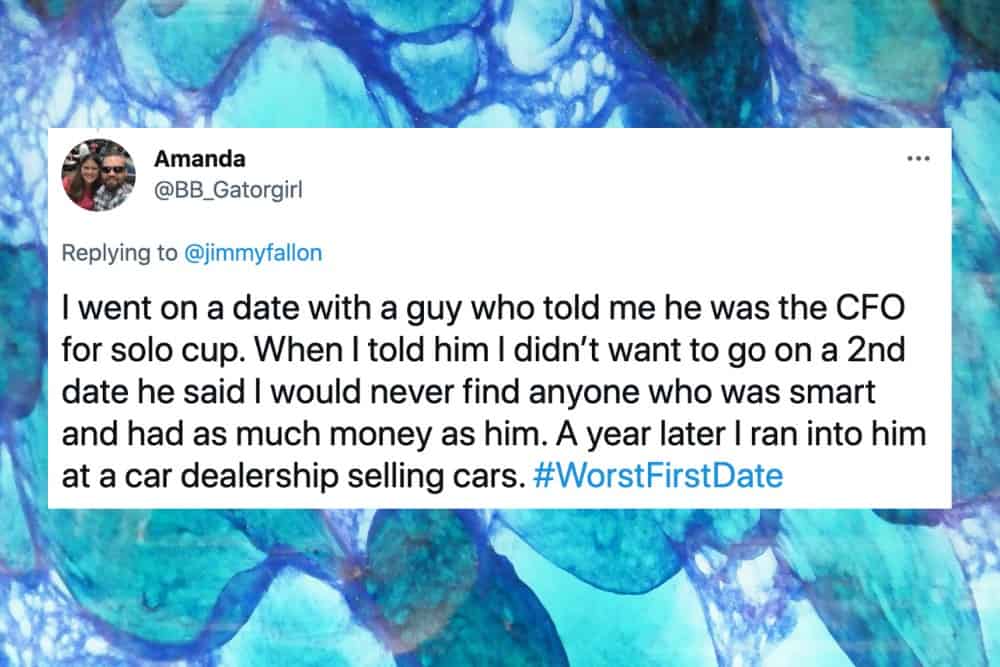Click the #WorstFirstDate hashtag
The image size is (1000, 667).
[658, 474]
